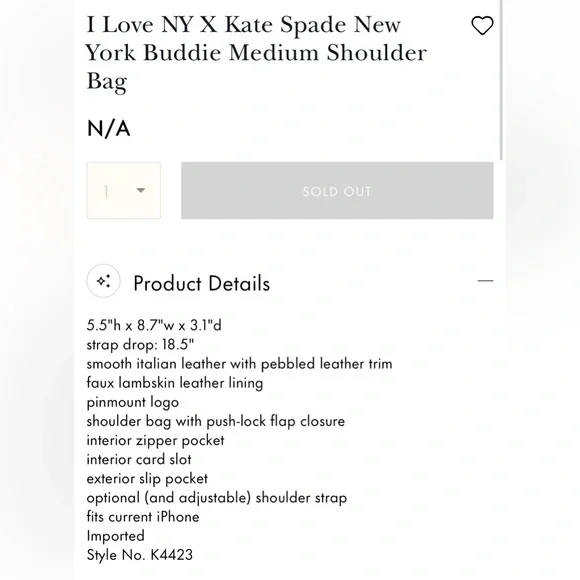
Task: Click the Style No. K4423 text
Action: coord(140,555)
